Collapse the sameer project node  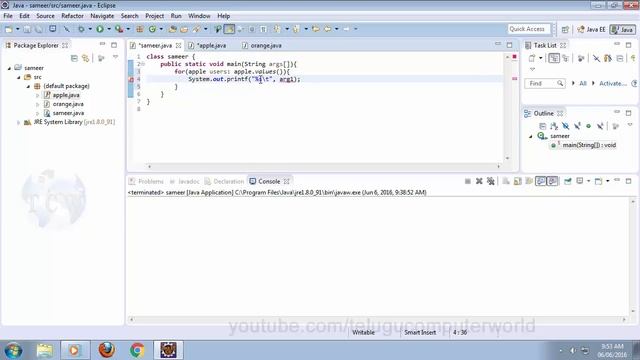pyautogui.click(x=9, y=68)
